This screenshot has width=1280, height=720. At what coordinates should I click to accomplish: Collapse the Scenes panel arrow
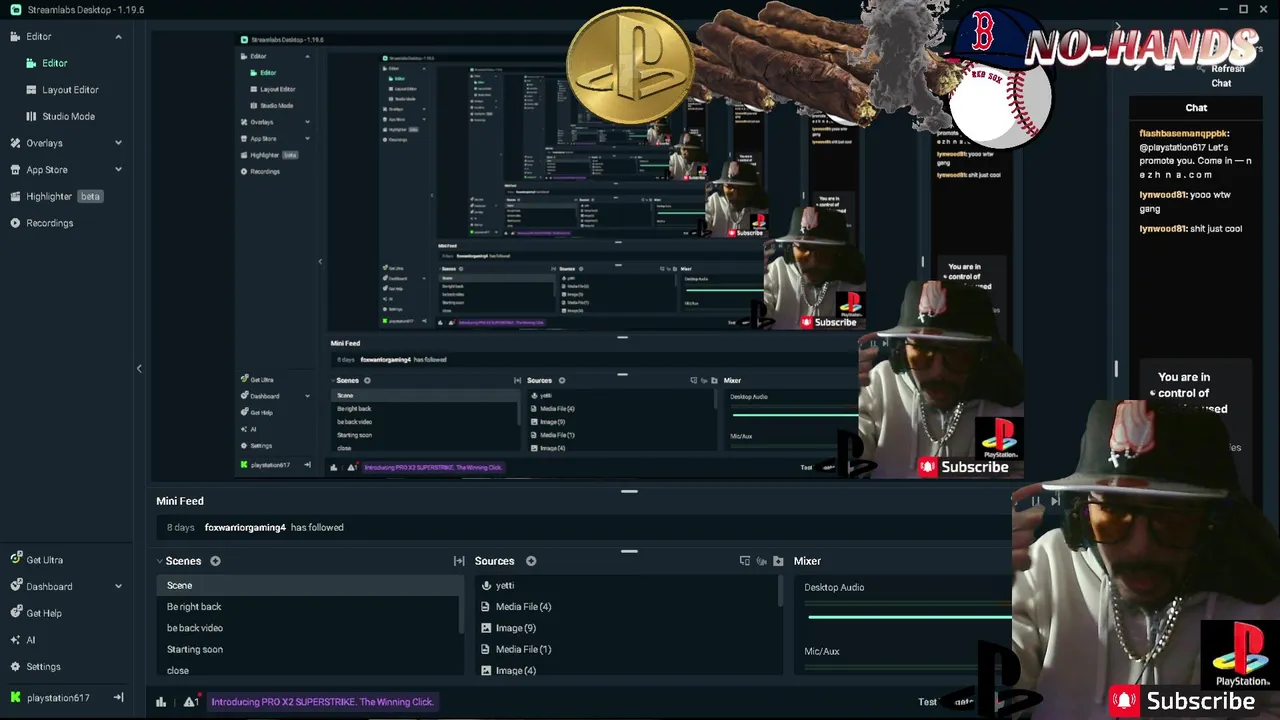point(159,561)
